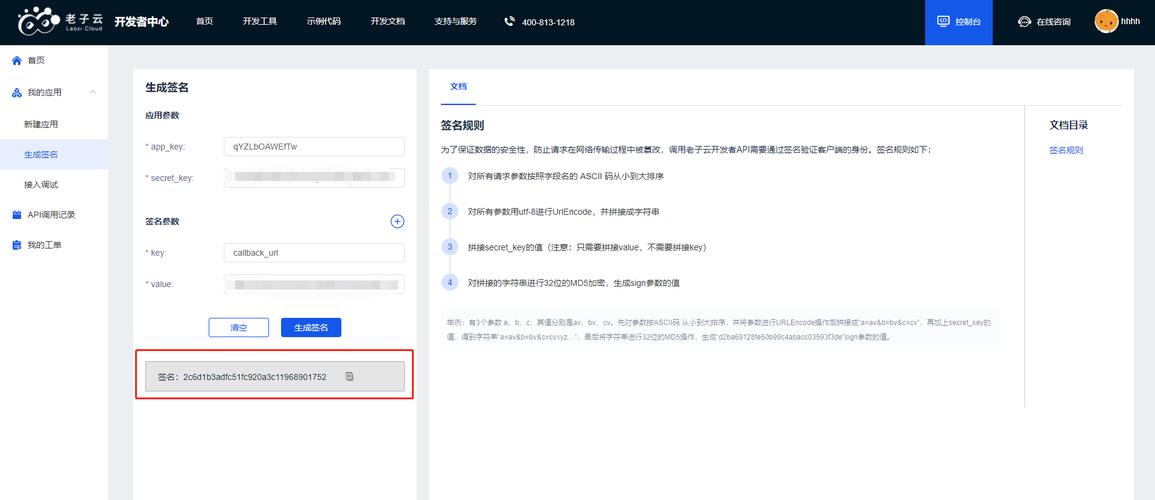The image size is (1155, 500).
Task: Click the 首页 label in the sidebar
Action: 36,60
